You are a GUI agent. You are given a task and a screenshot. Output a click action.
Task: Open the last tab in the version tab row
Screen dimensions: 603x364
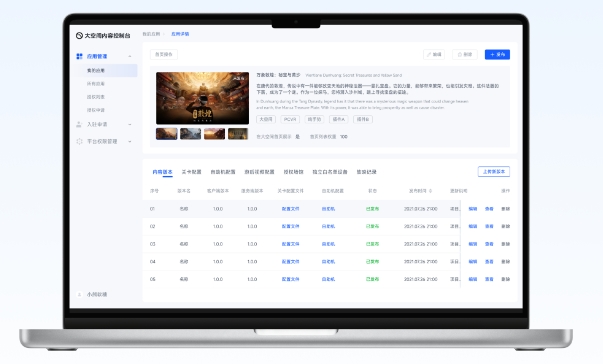click(366, 172)
